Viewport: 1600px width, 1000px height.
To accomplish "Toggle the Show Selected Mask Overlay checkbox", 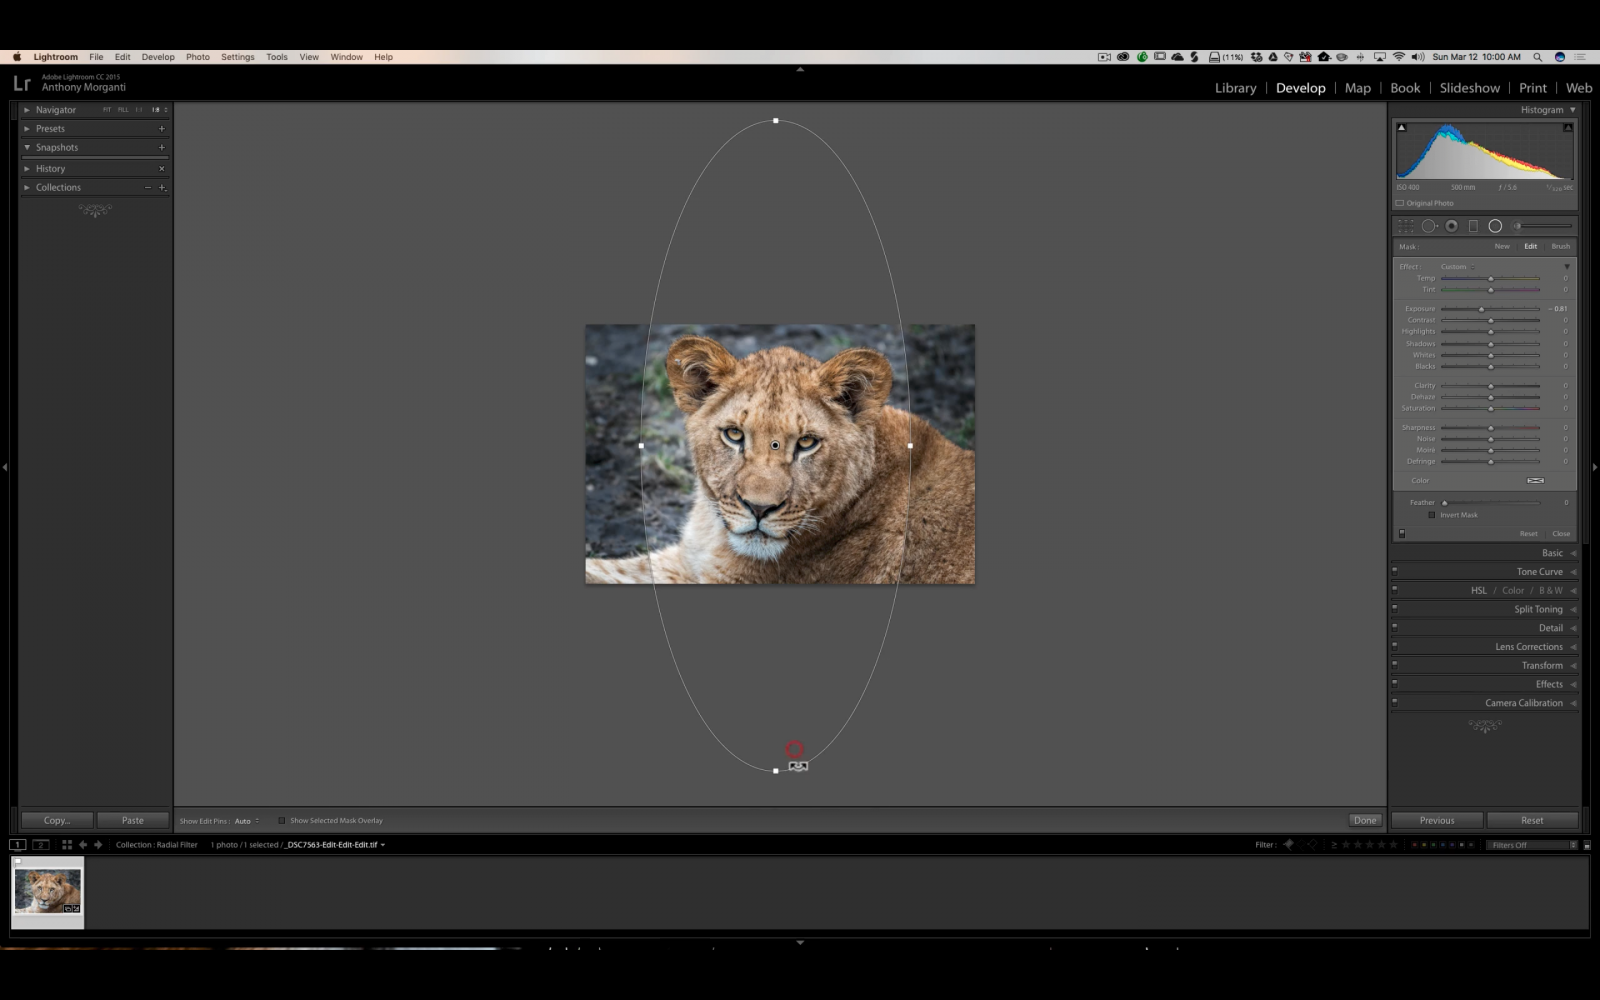I will (x=282, y=820).
